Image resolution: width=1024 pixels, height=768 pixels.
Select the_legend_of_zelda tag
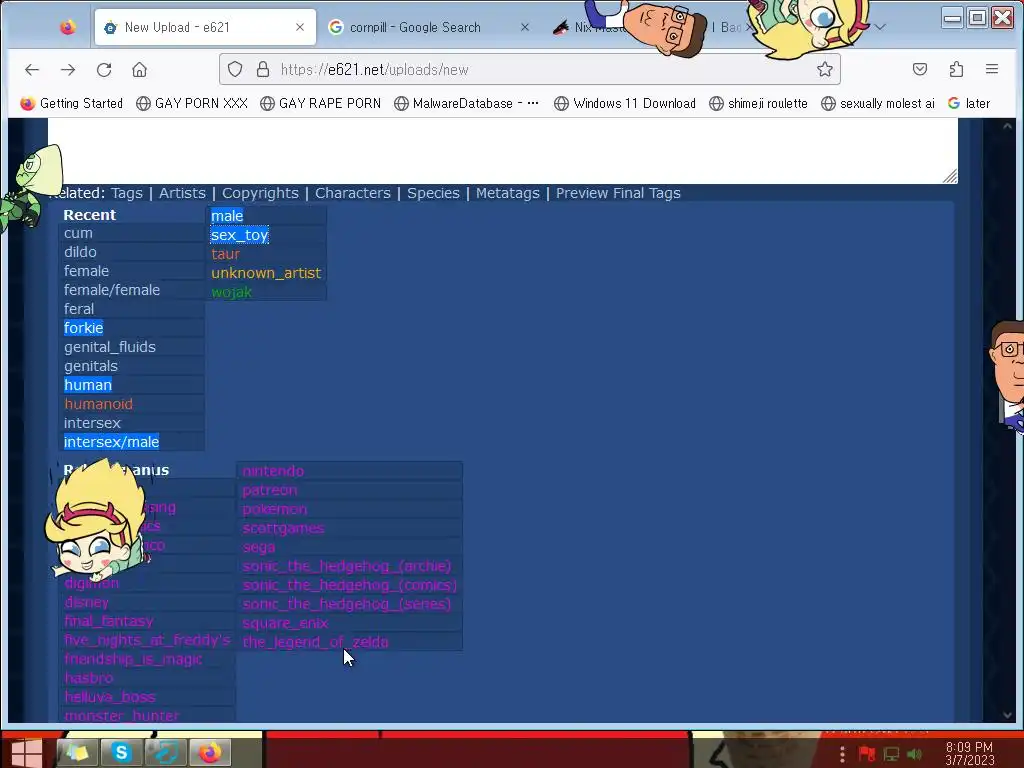click(315, 641)
